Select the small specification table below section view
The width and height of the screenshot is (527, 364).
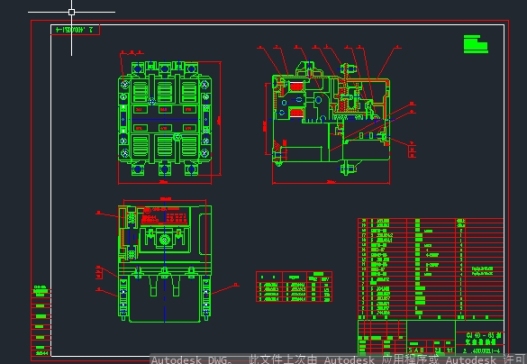[x=294, y=286]
